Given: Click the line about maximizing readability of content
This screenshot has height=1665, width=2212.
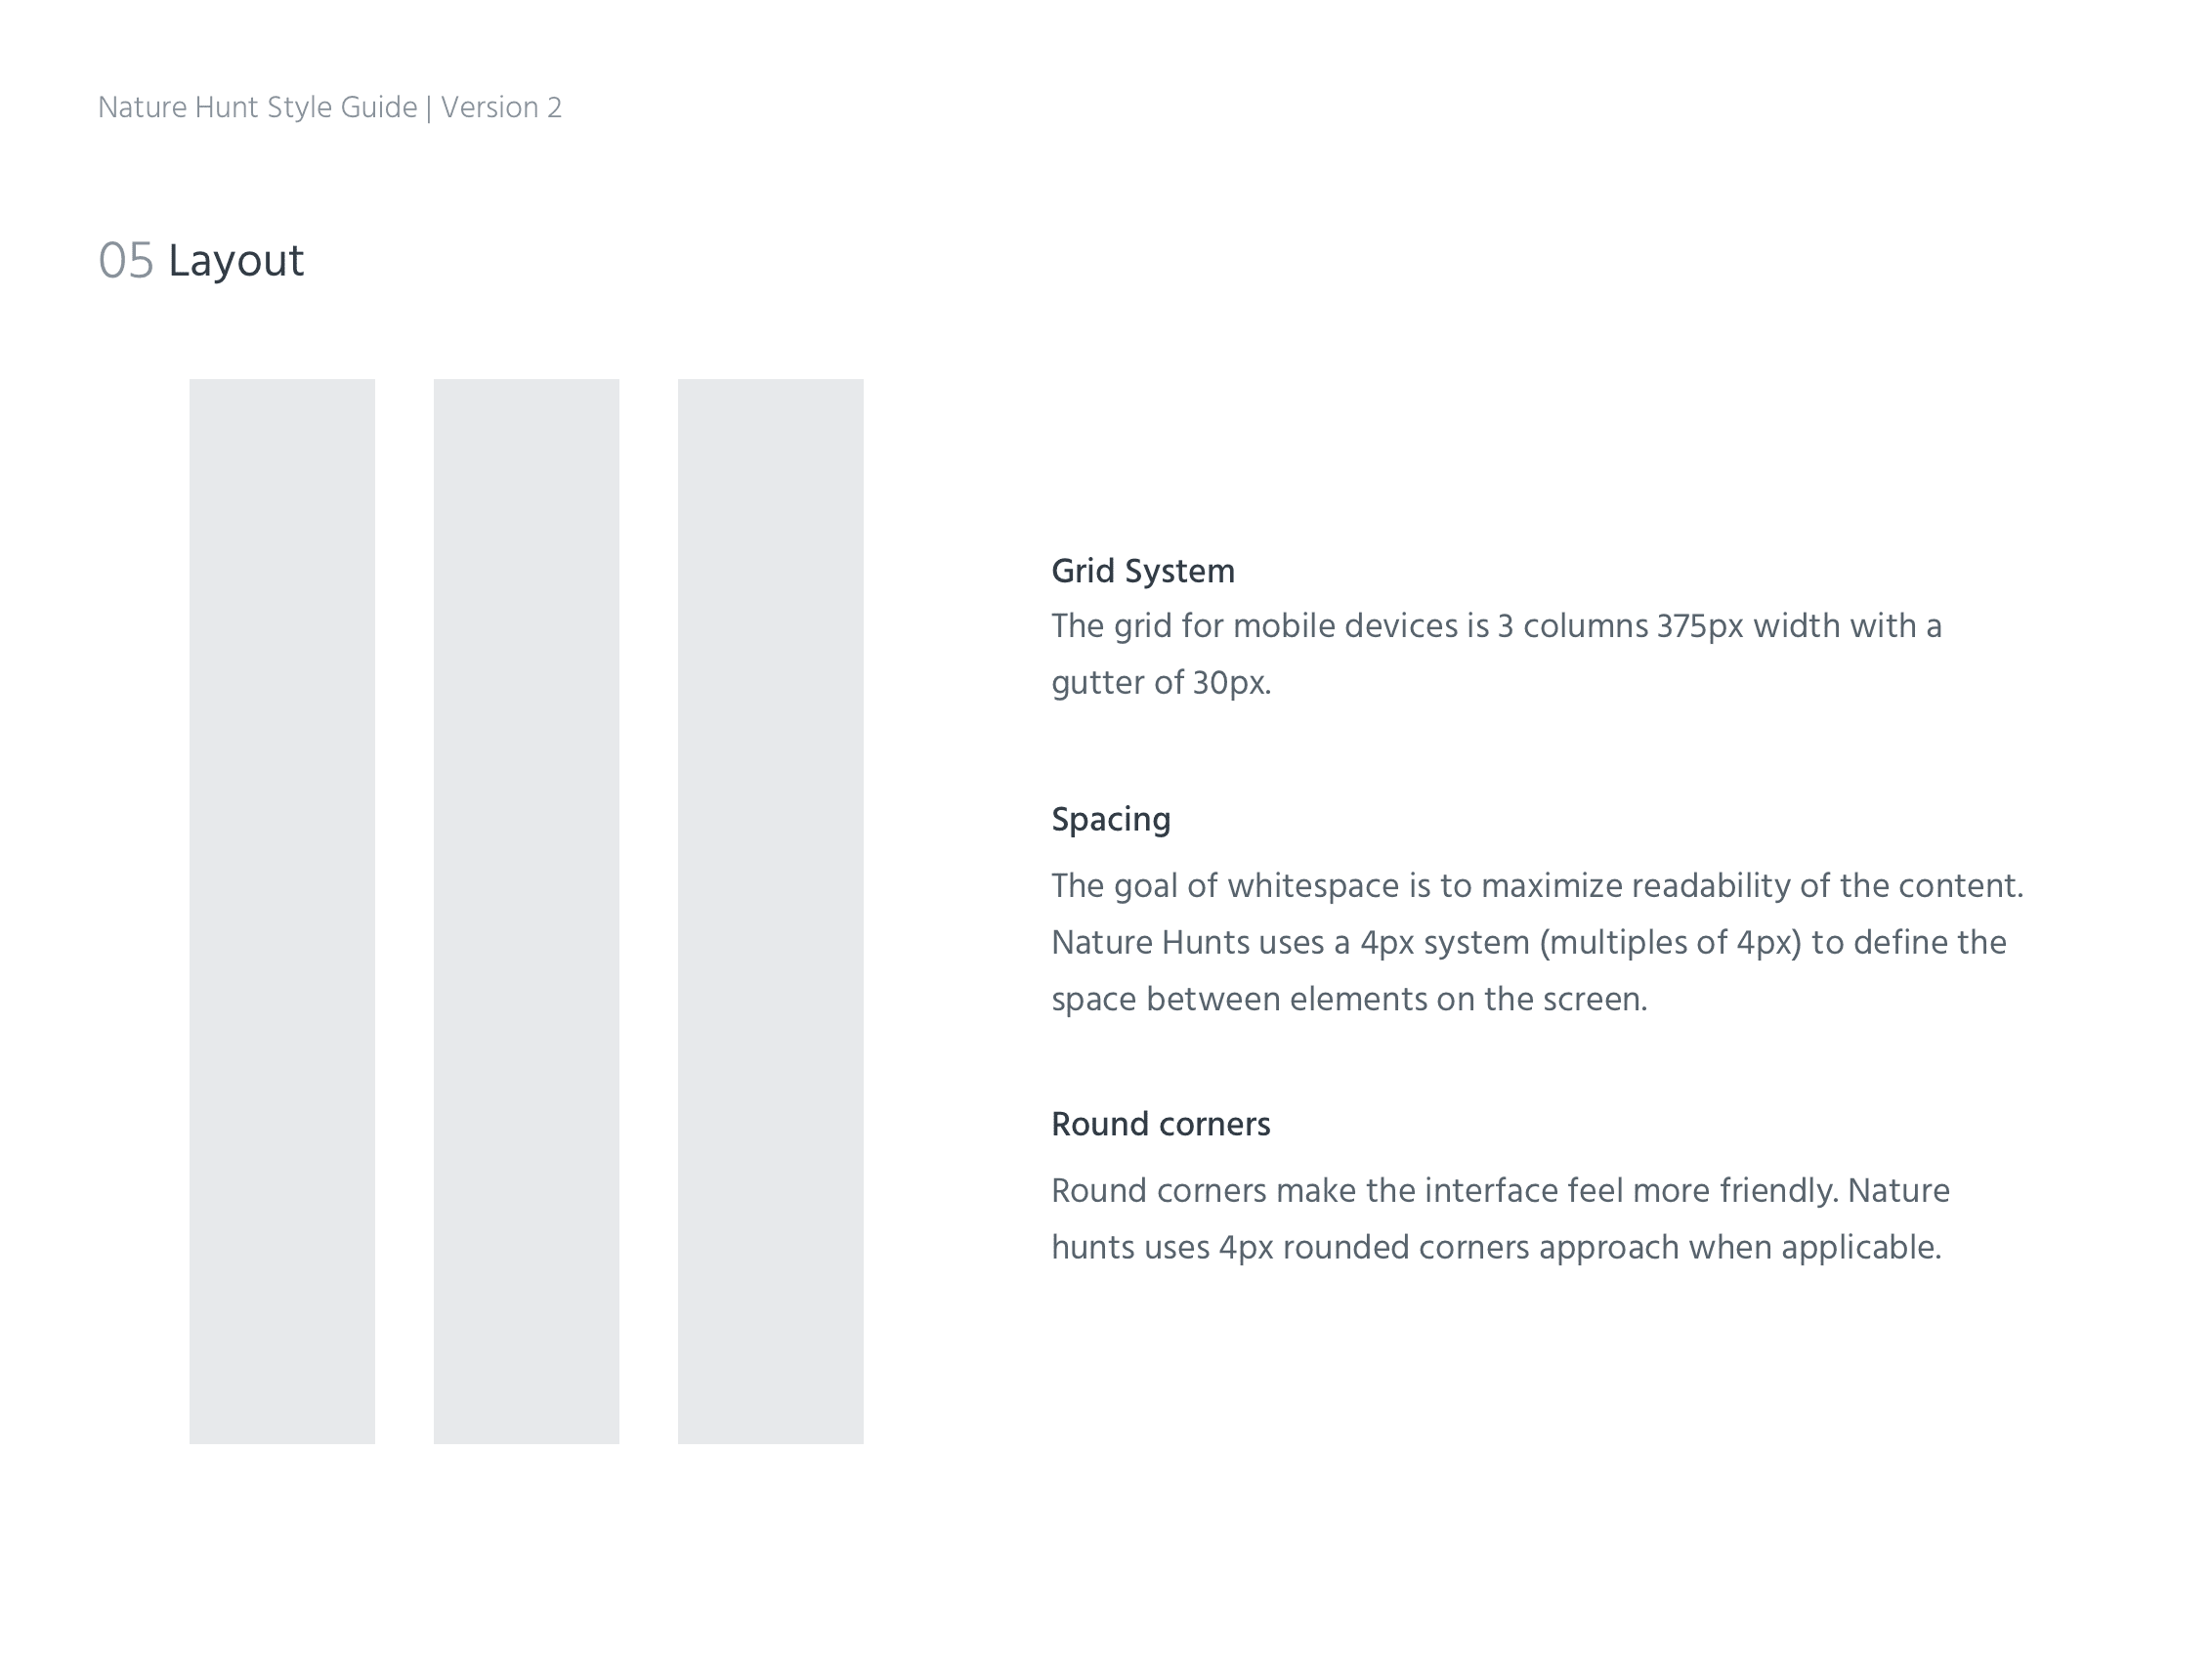Looking at the screenshot, I should [x=1537, y=886].
